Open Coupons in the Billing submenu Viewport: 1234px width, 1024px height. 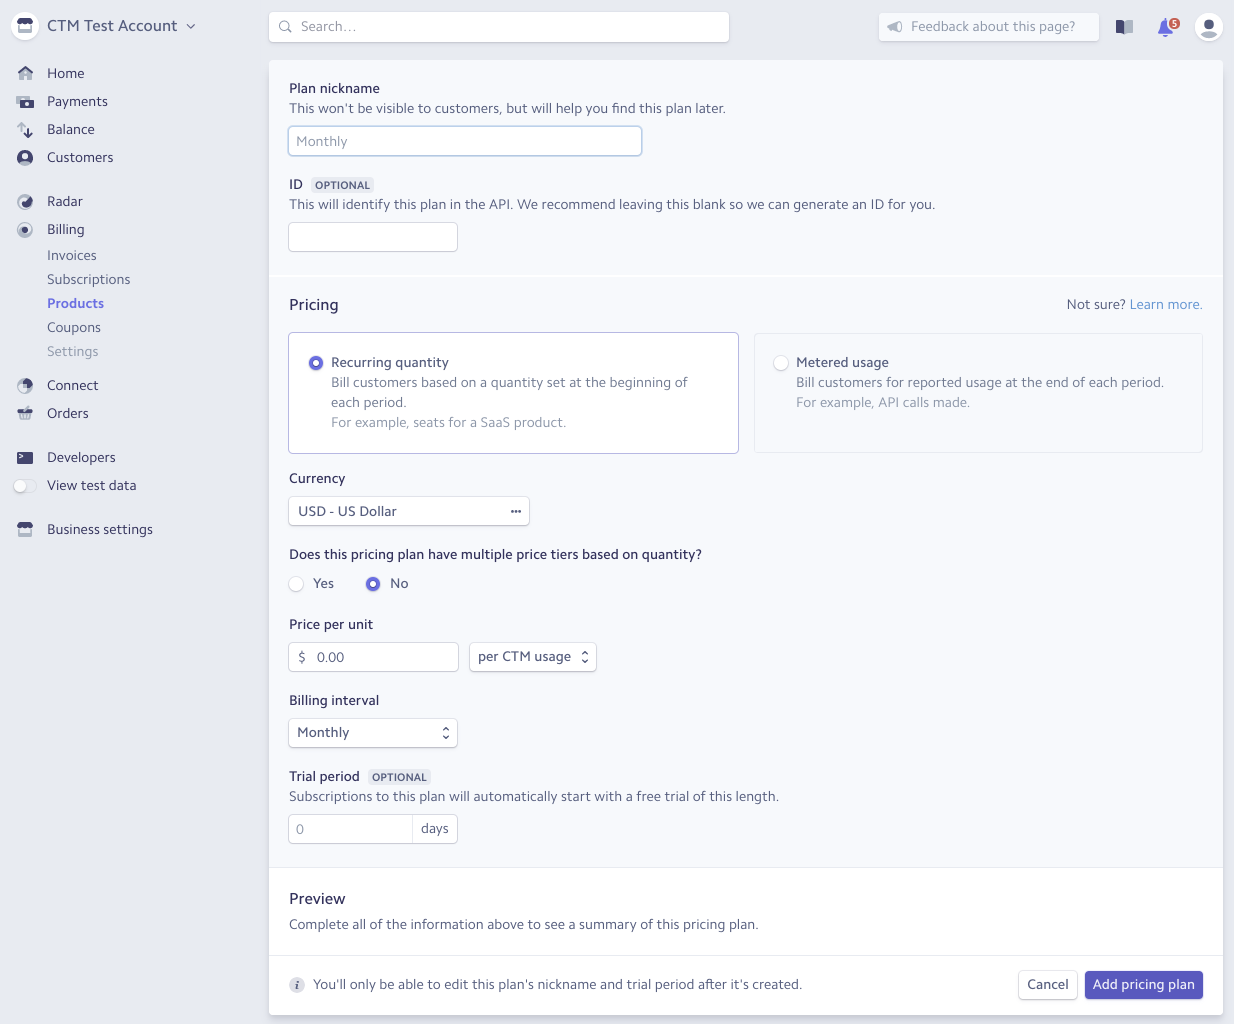point(74,328)
